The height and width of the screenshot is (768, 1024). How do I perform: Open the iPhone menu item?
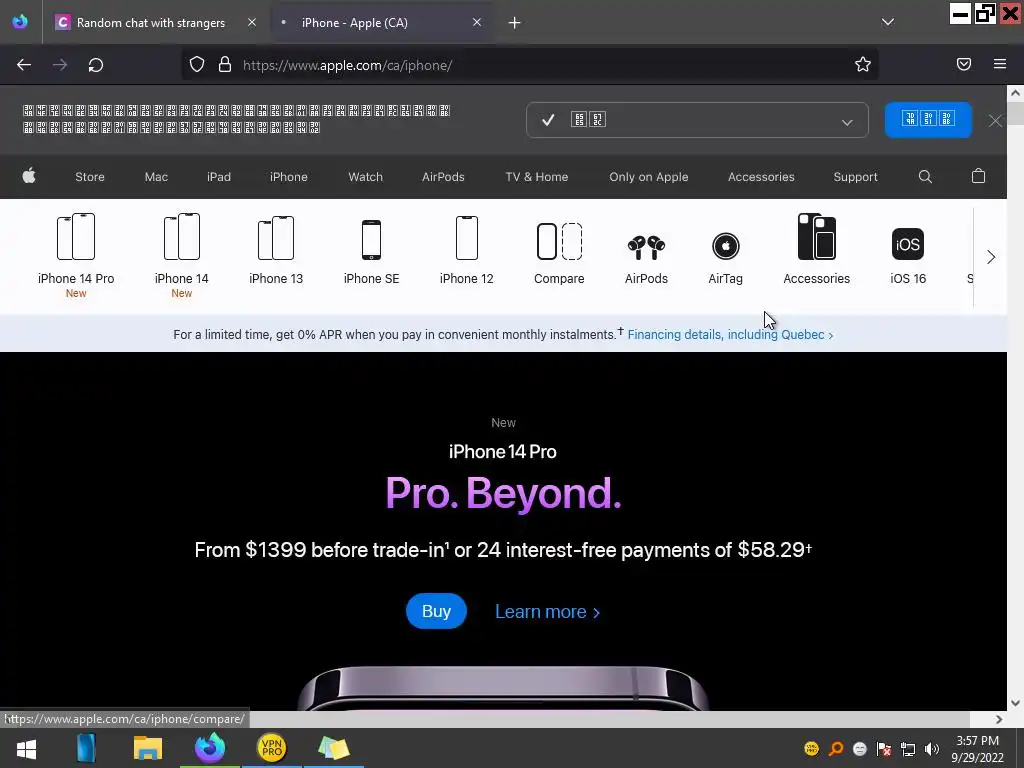[x=289, y=177]
